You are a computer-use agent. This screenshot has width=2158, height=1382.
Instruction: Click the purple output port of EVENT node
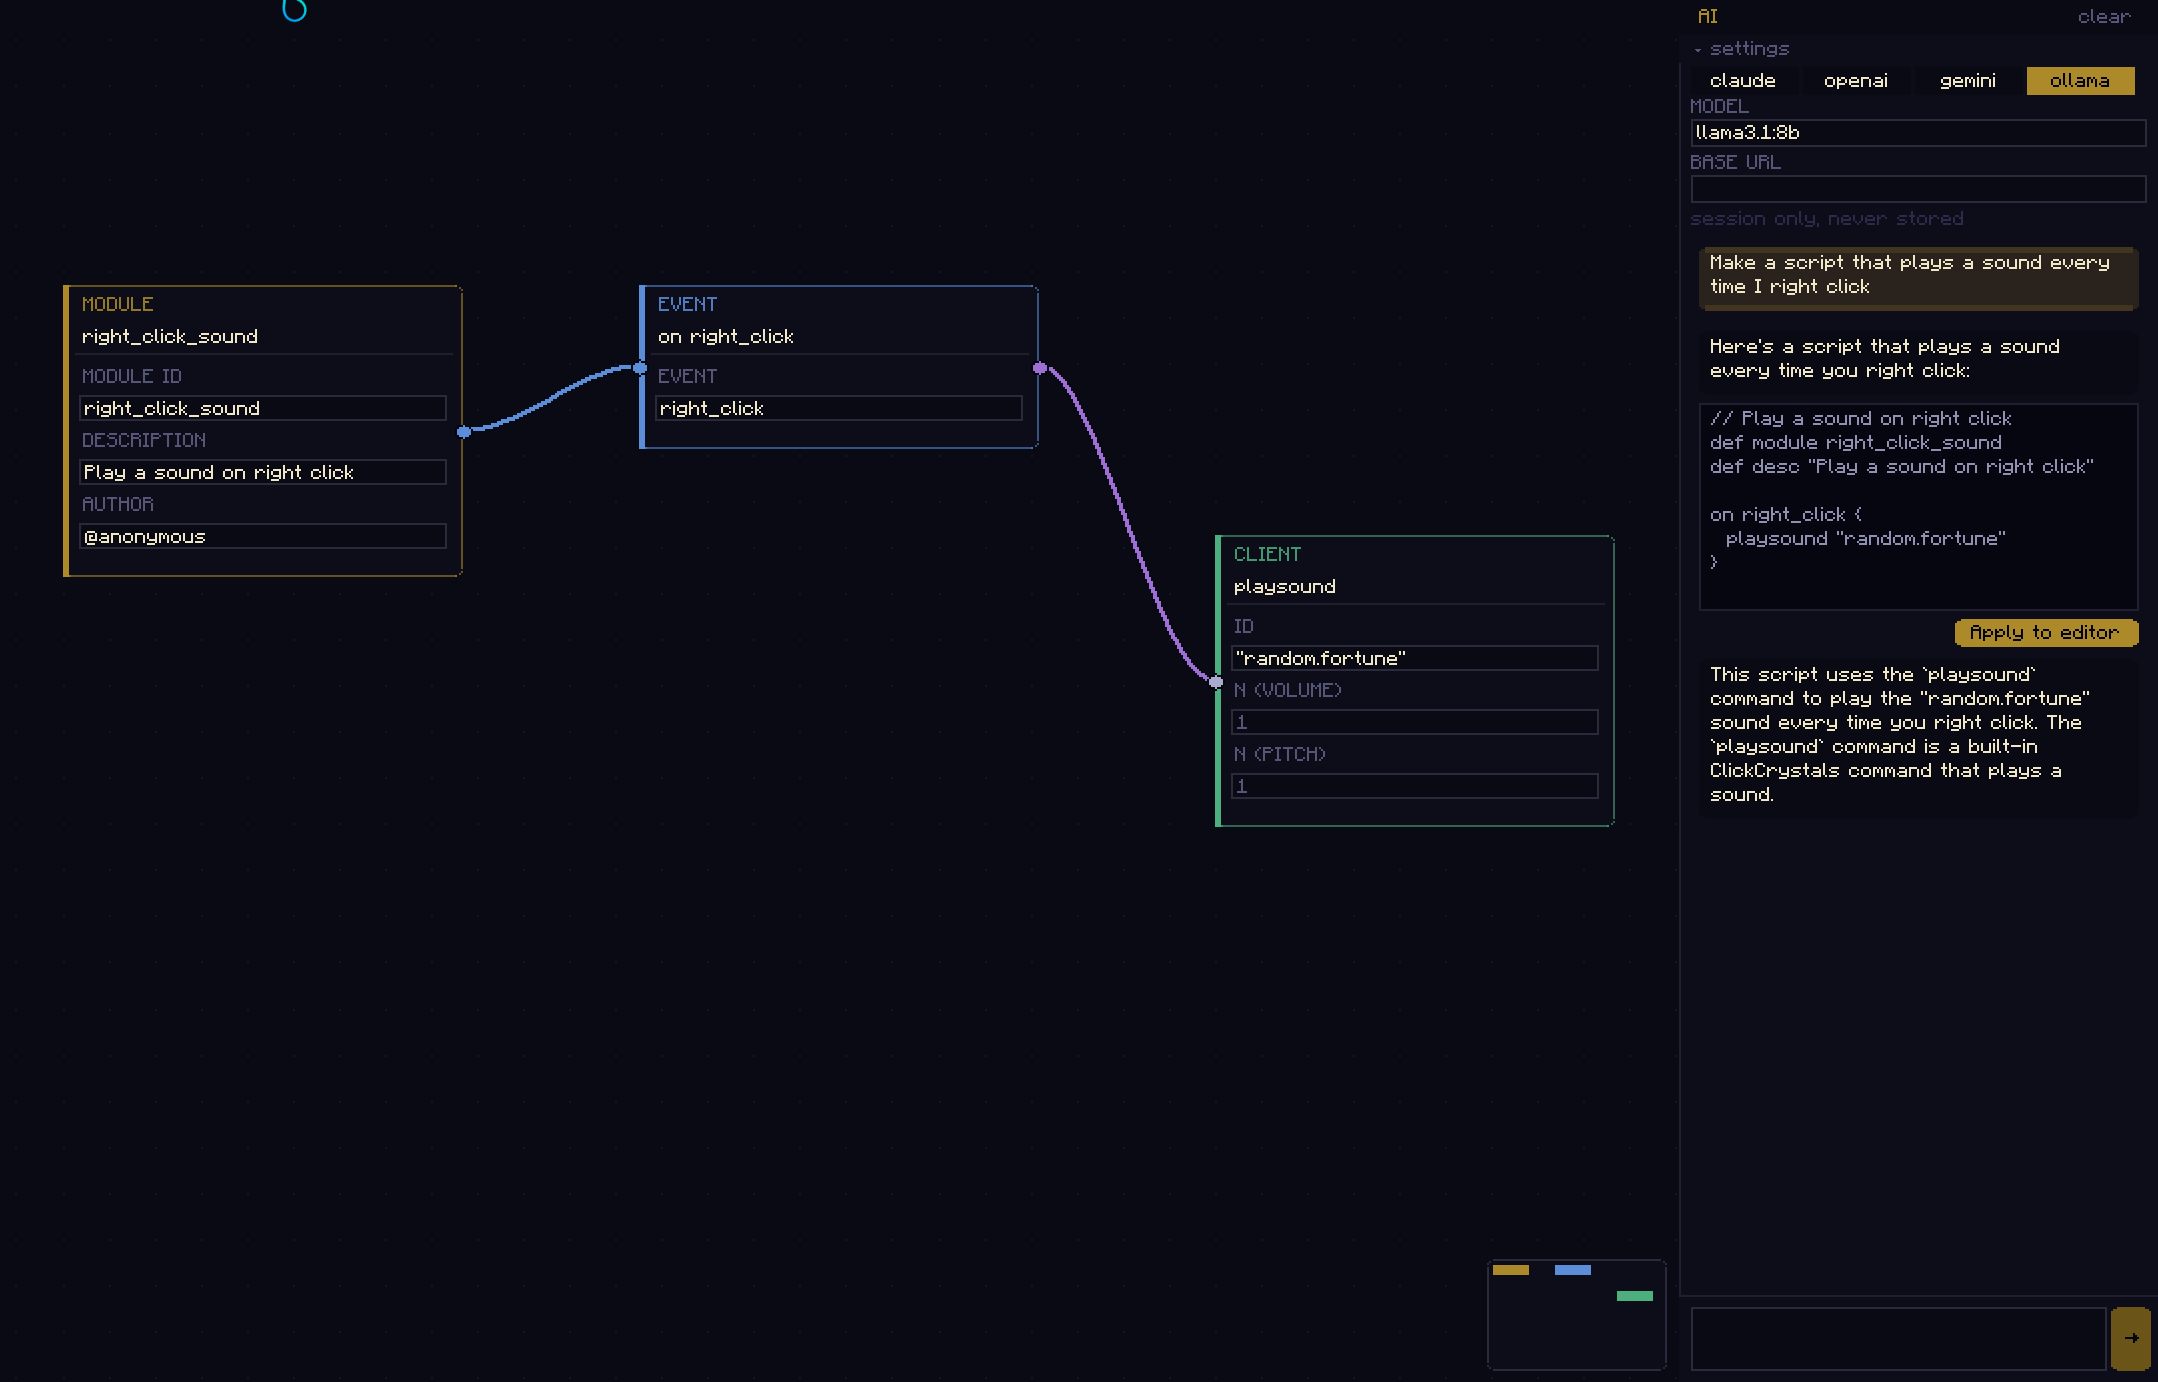tap(1040, 368)
